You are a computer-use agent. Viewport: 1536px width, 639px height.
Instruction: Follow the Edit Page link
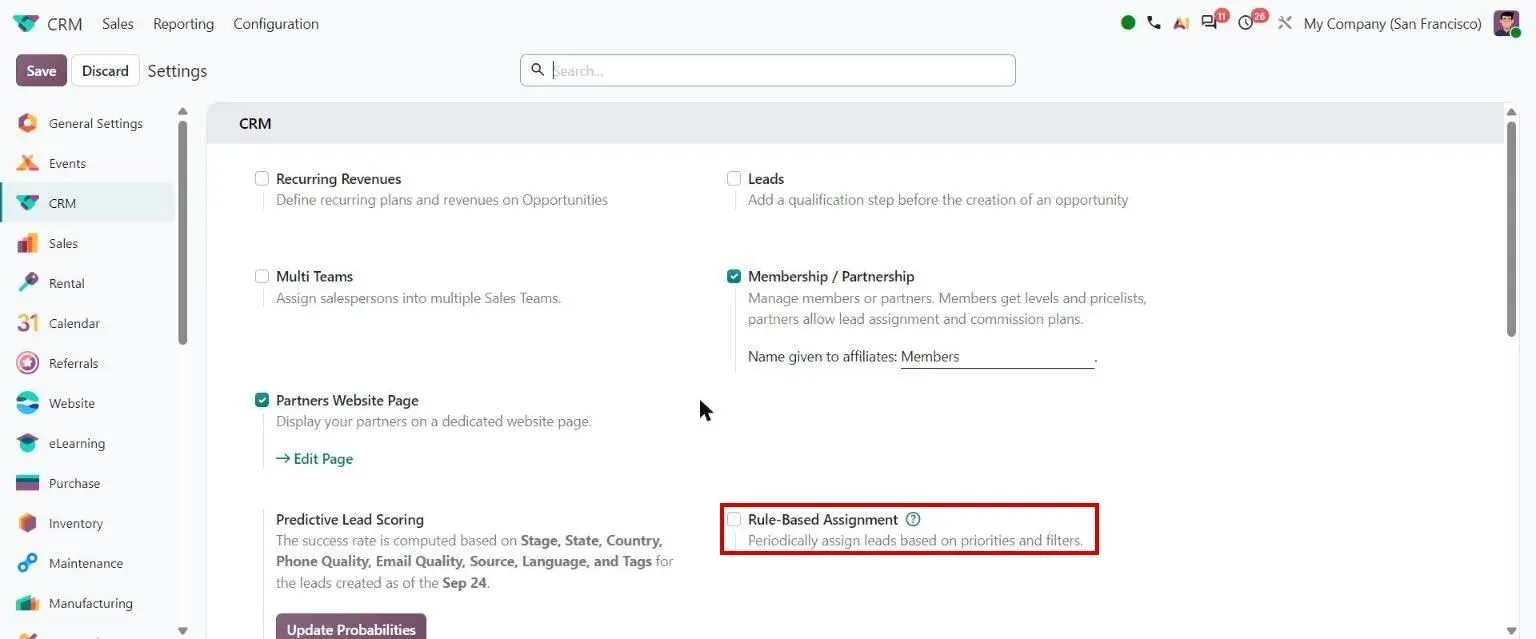[314, 458]
